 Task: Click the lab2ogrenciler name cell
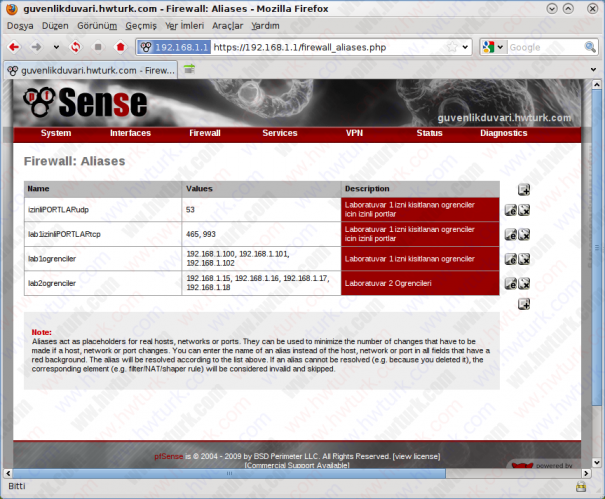pyautogui.click(x=103, y=283)
